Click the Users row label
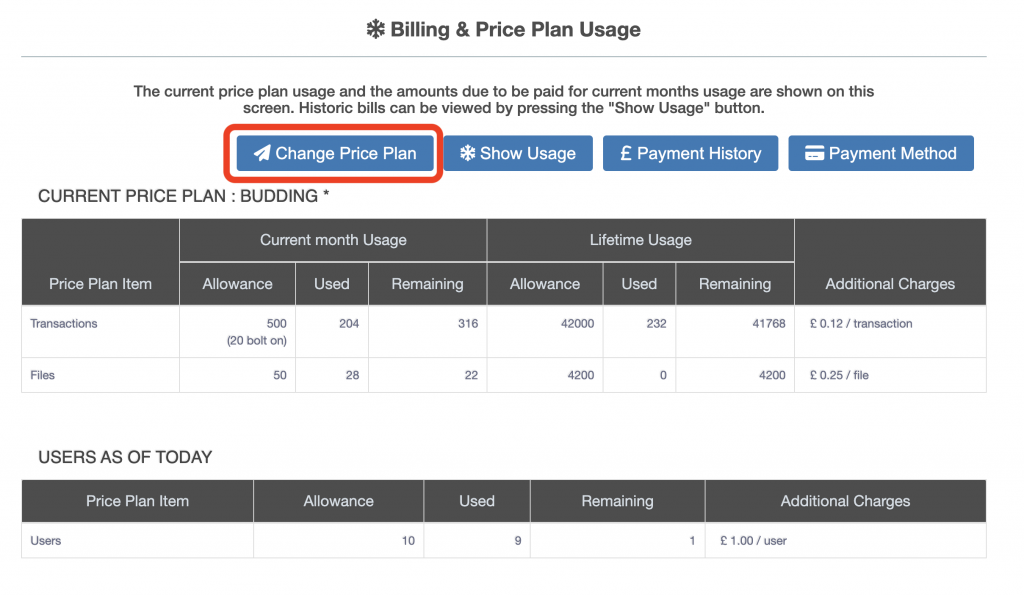The image size is (1024, 596). pos(46,540)
